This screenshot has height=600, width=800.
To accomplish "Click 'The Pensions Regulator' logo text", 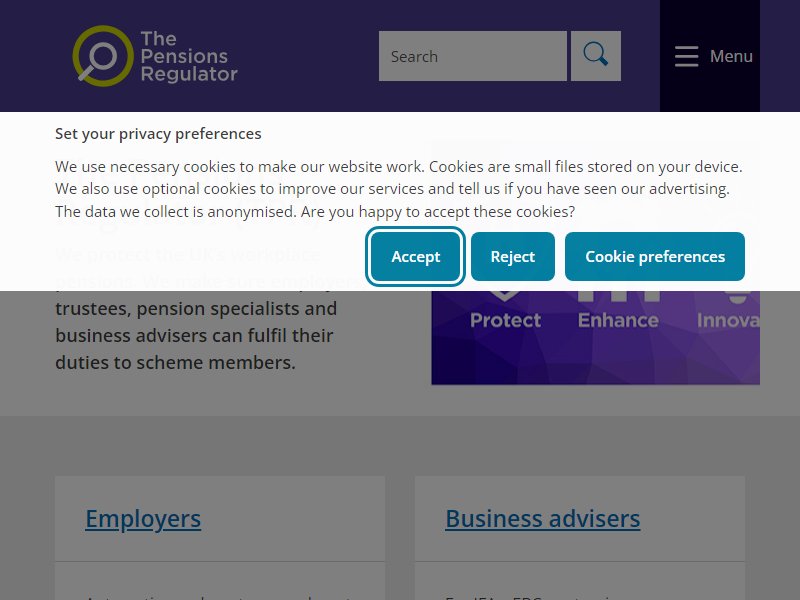I will [x=189, y=56].
